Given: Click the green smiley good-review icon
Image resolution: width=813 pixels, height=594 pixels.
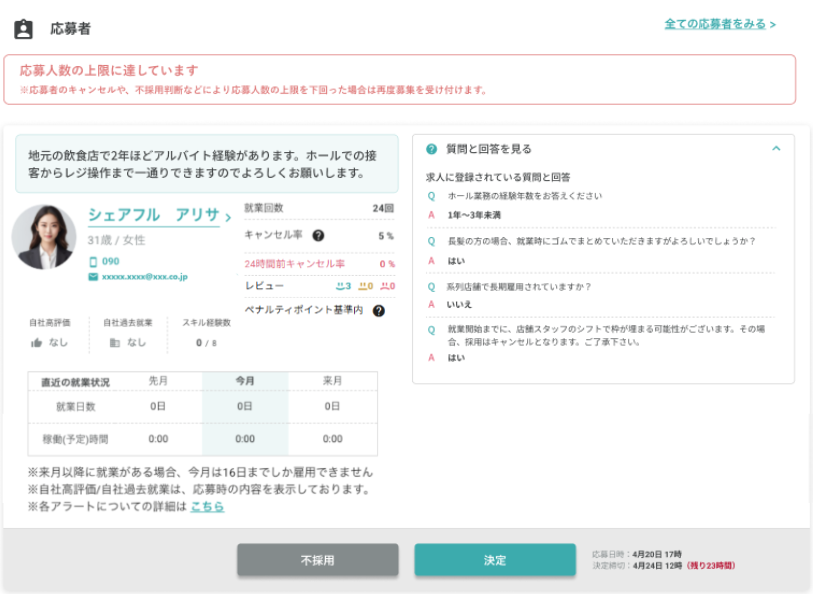Looking at the screenshot, I should pos(339,286).
